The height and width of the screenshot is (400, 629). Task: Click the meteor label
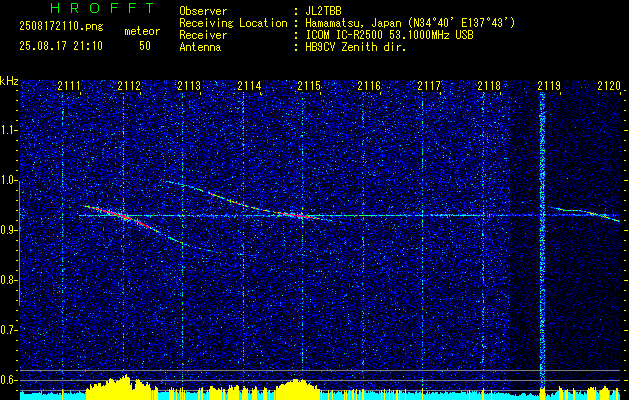[142, 31]
